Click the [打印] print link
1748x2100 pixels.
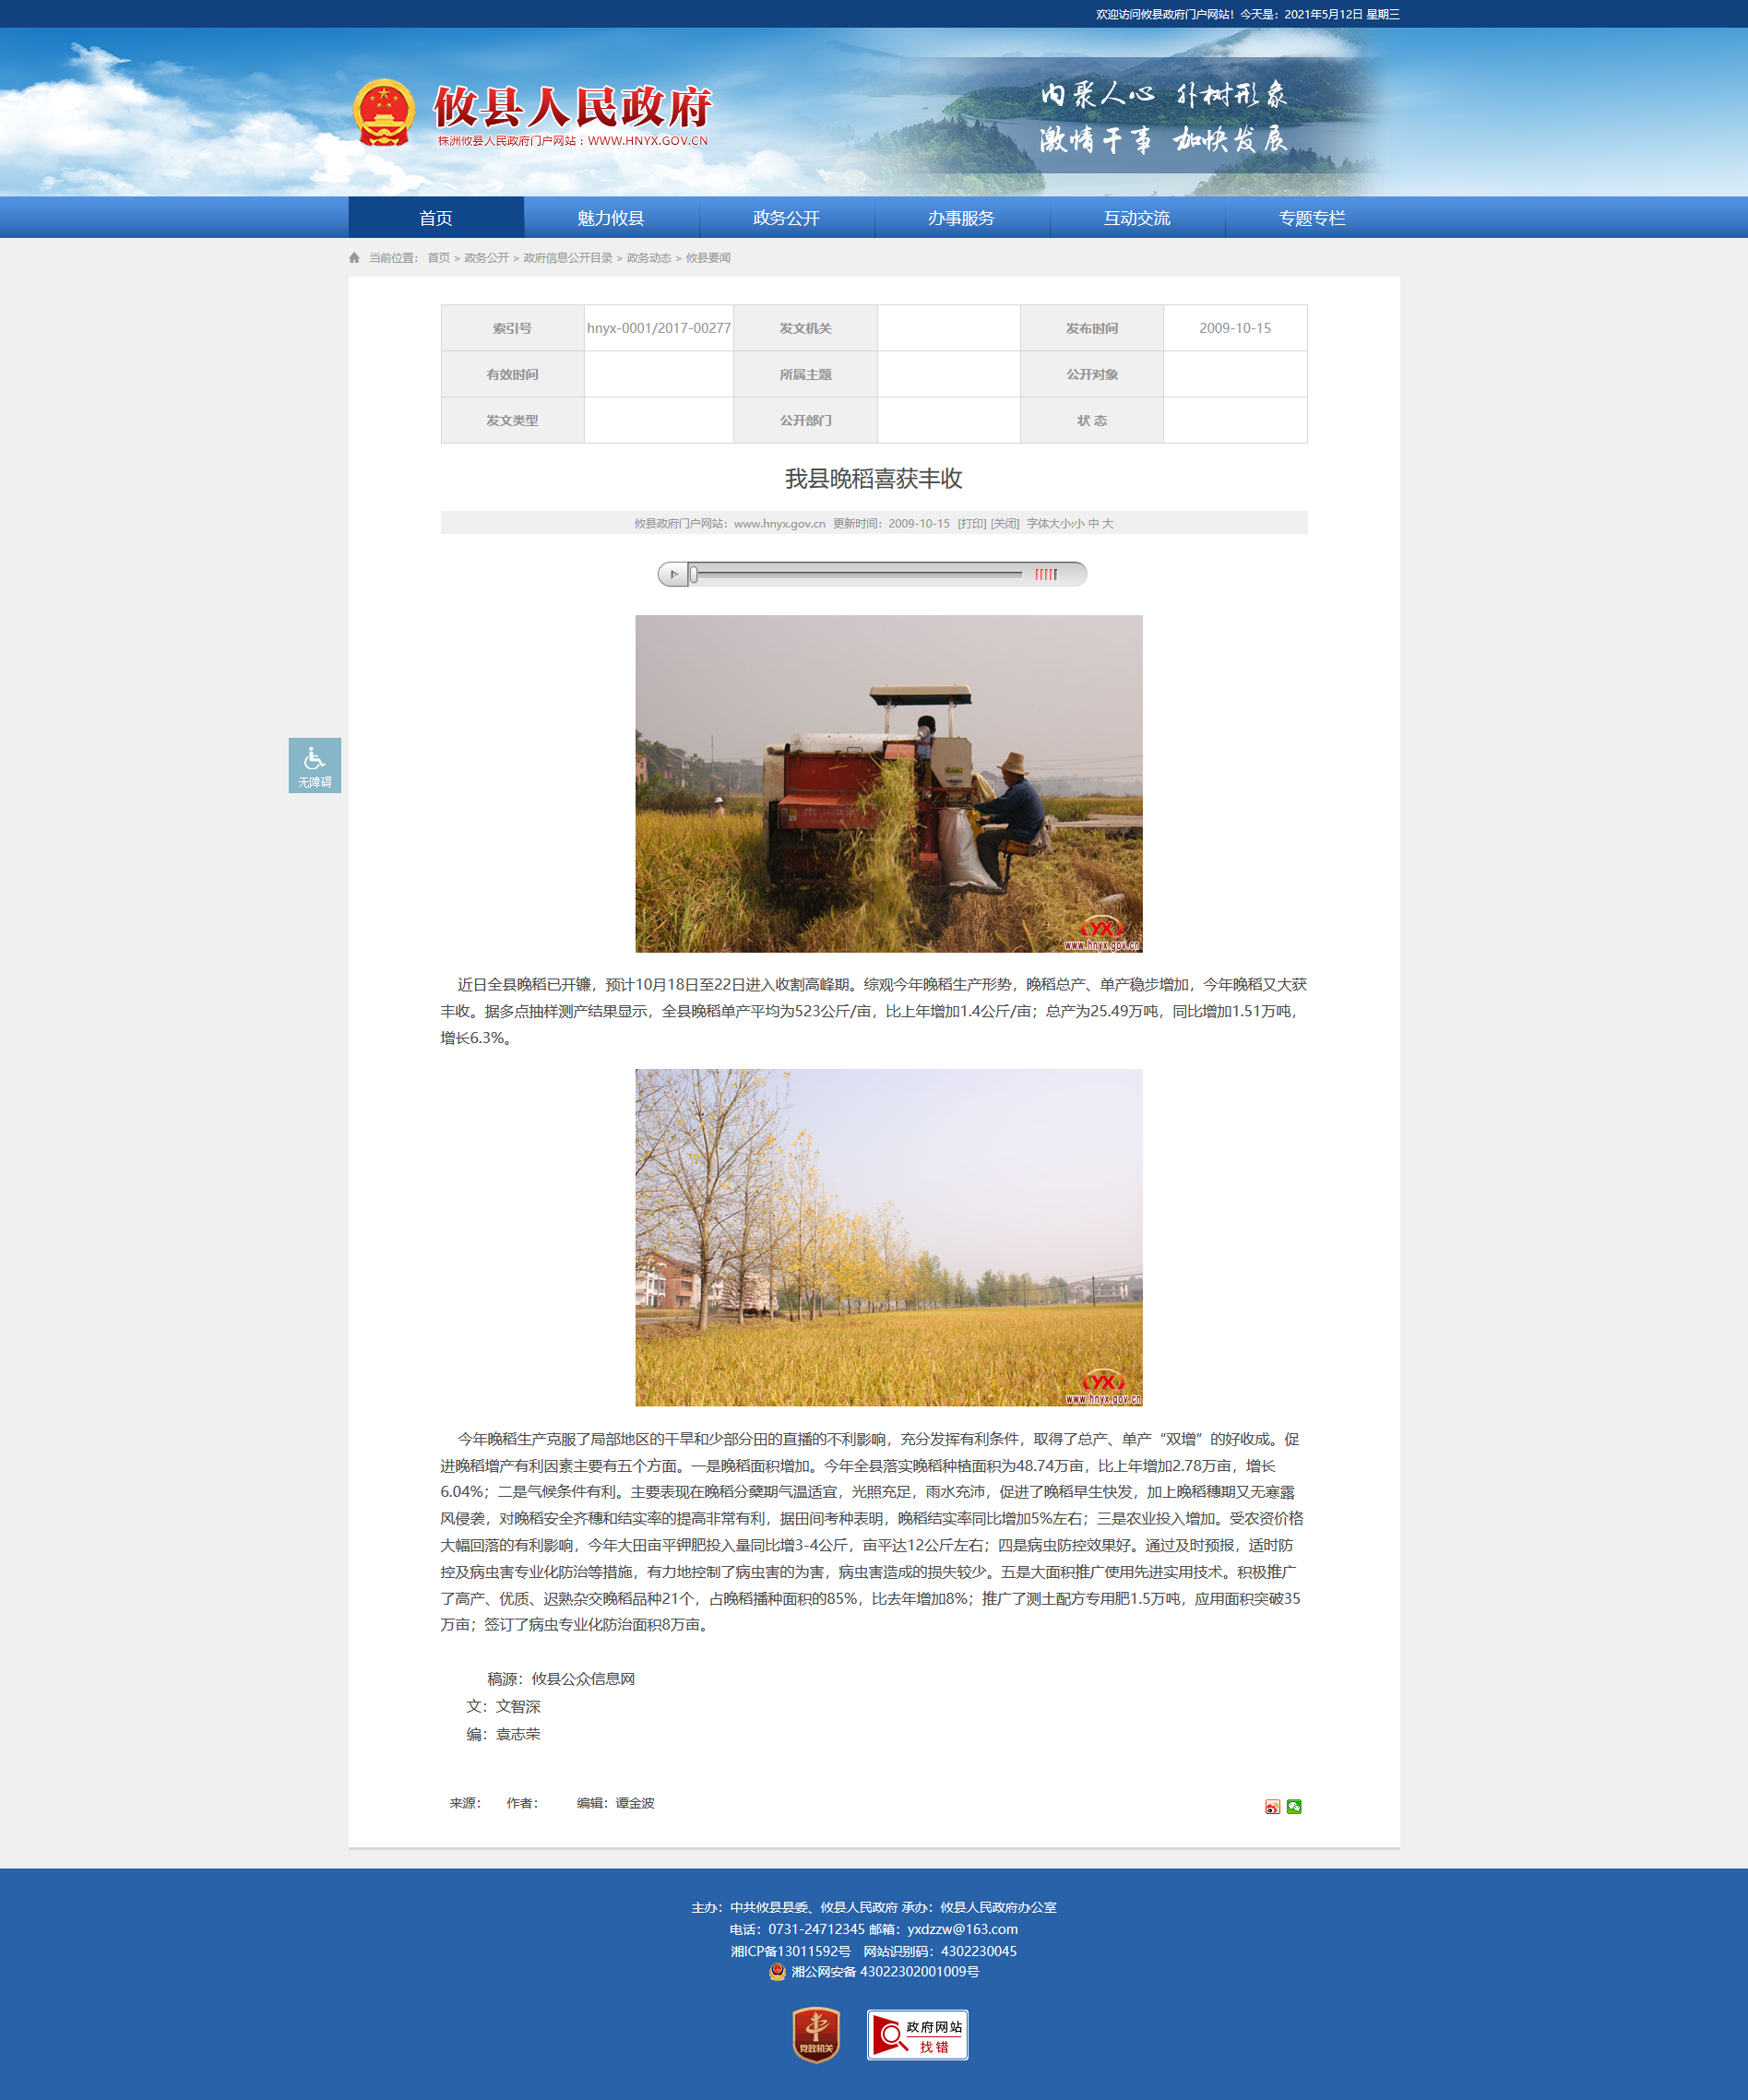(971, 524)
